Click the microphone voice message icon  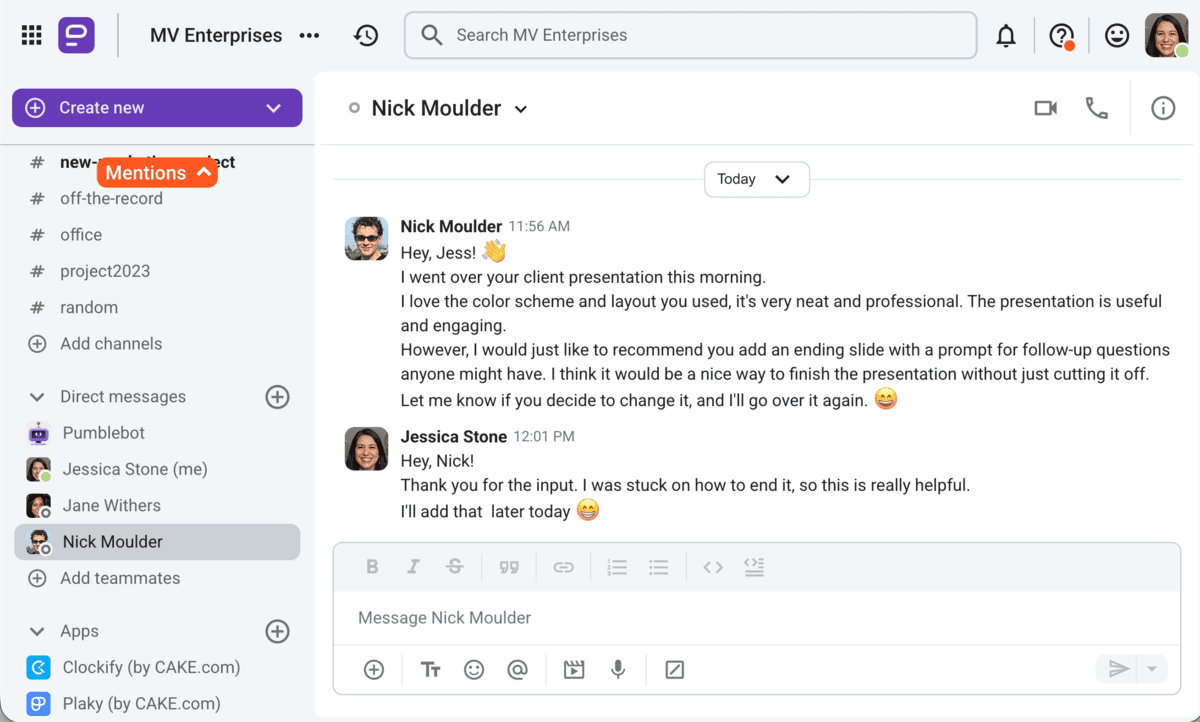[618, 669]
